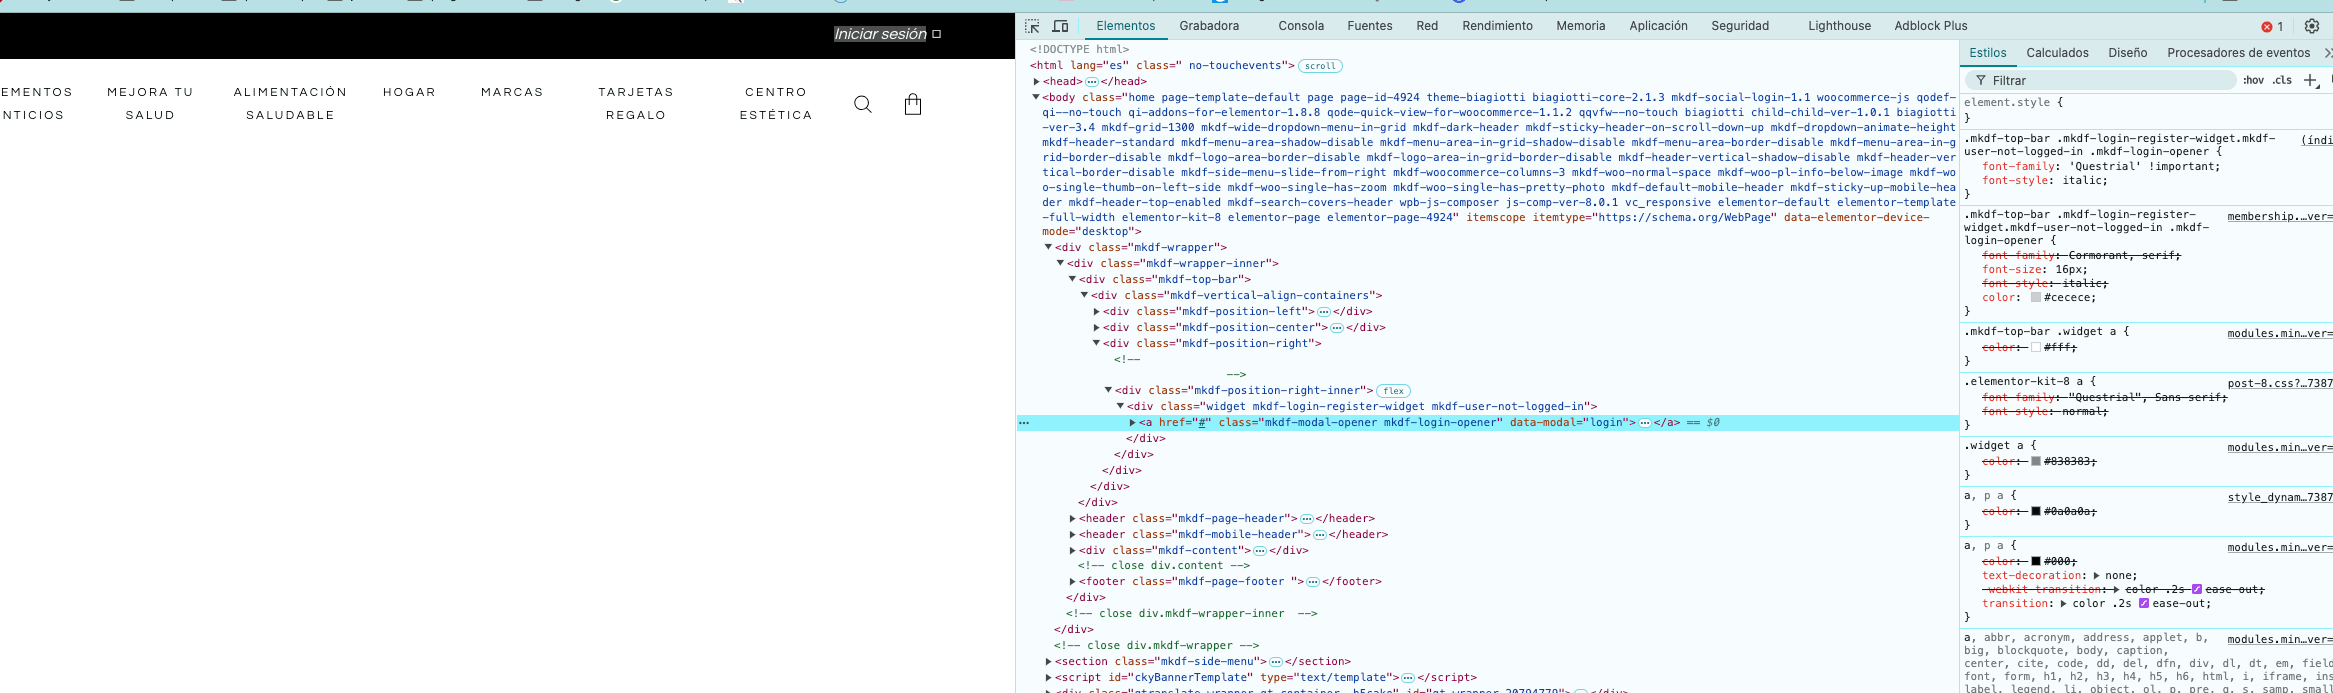
Task: Switch to the Aplicación tab
Action: [1658, 26]
